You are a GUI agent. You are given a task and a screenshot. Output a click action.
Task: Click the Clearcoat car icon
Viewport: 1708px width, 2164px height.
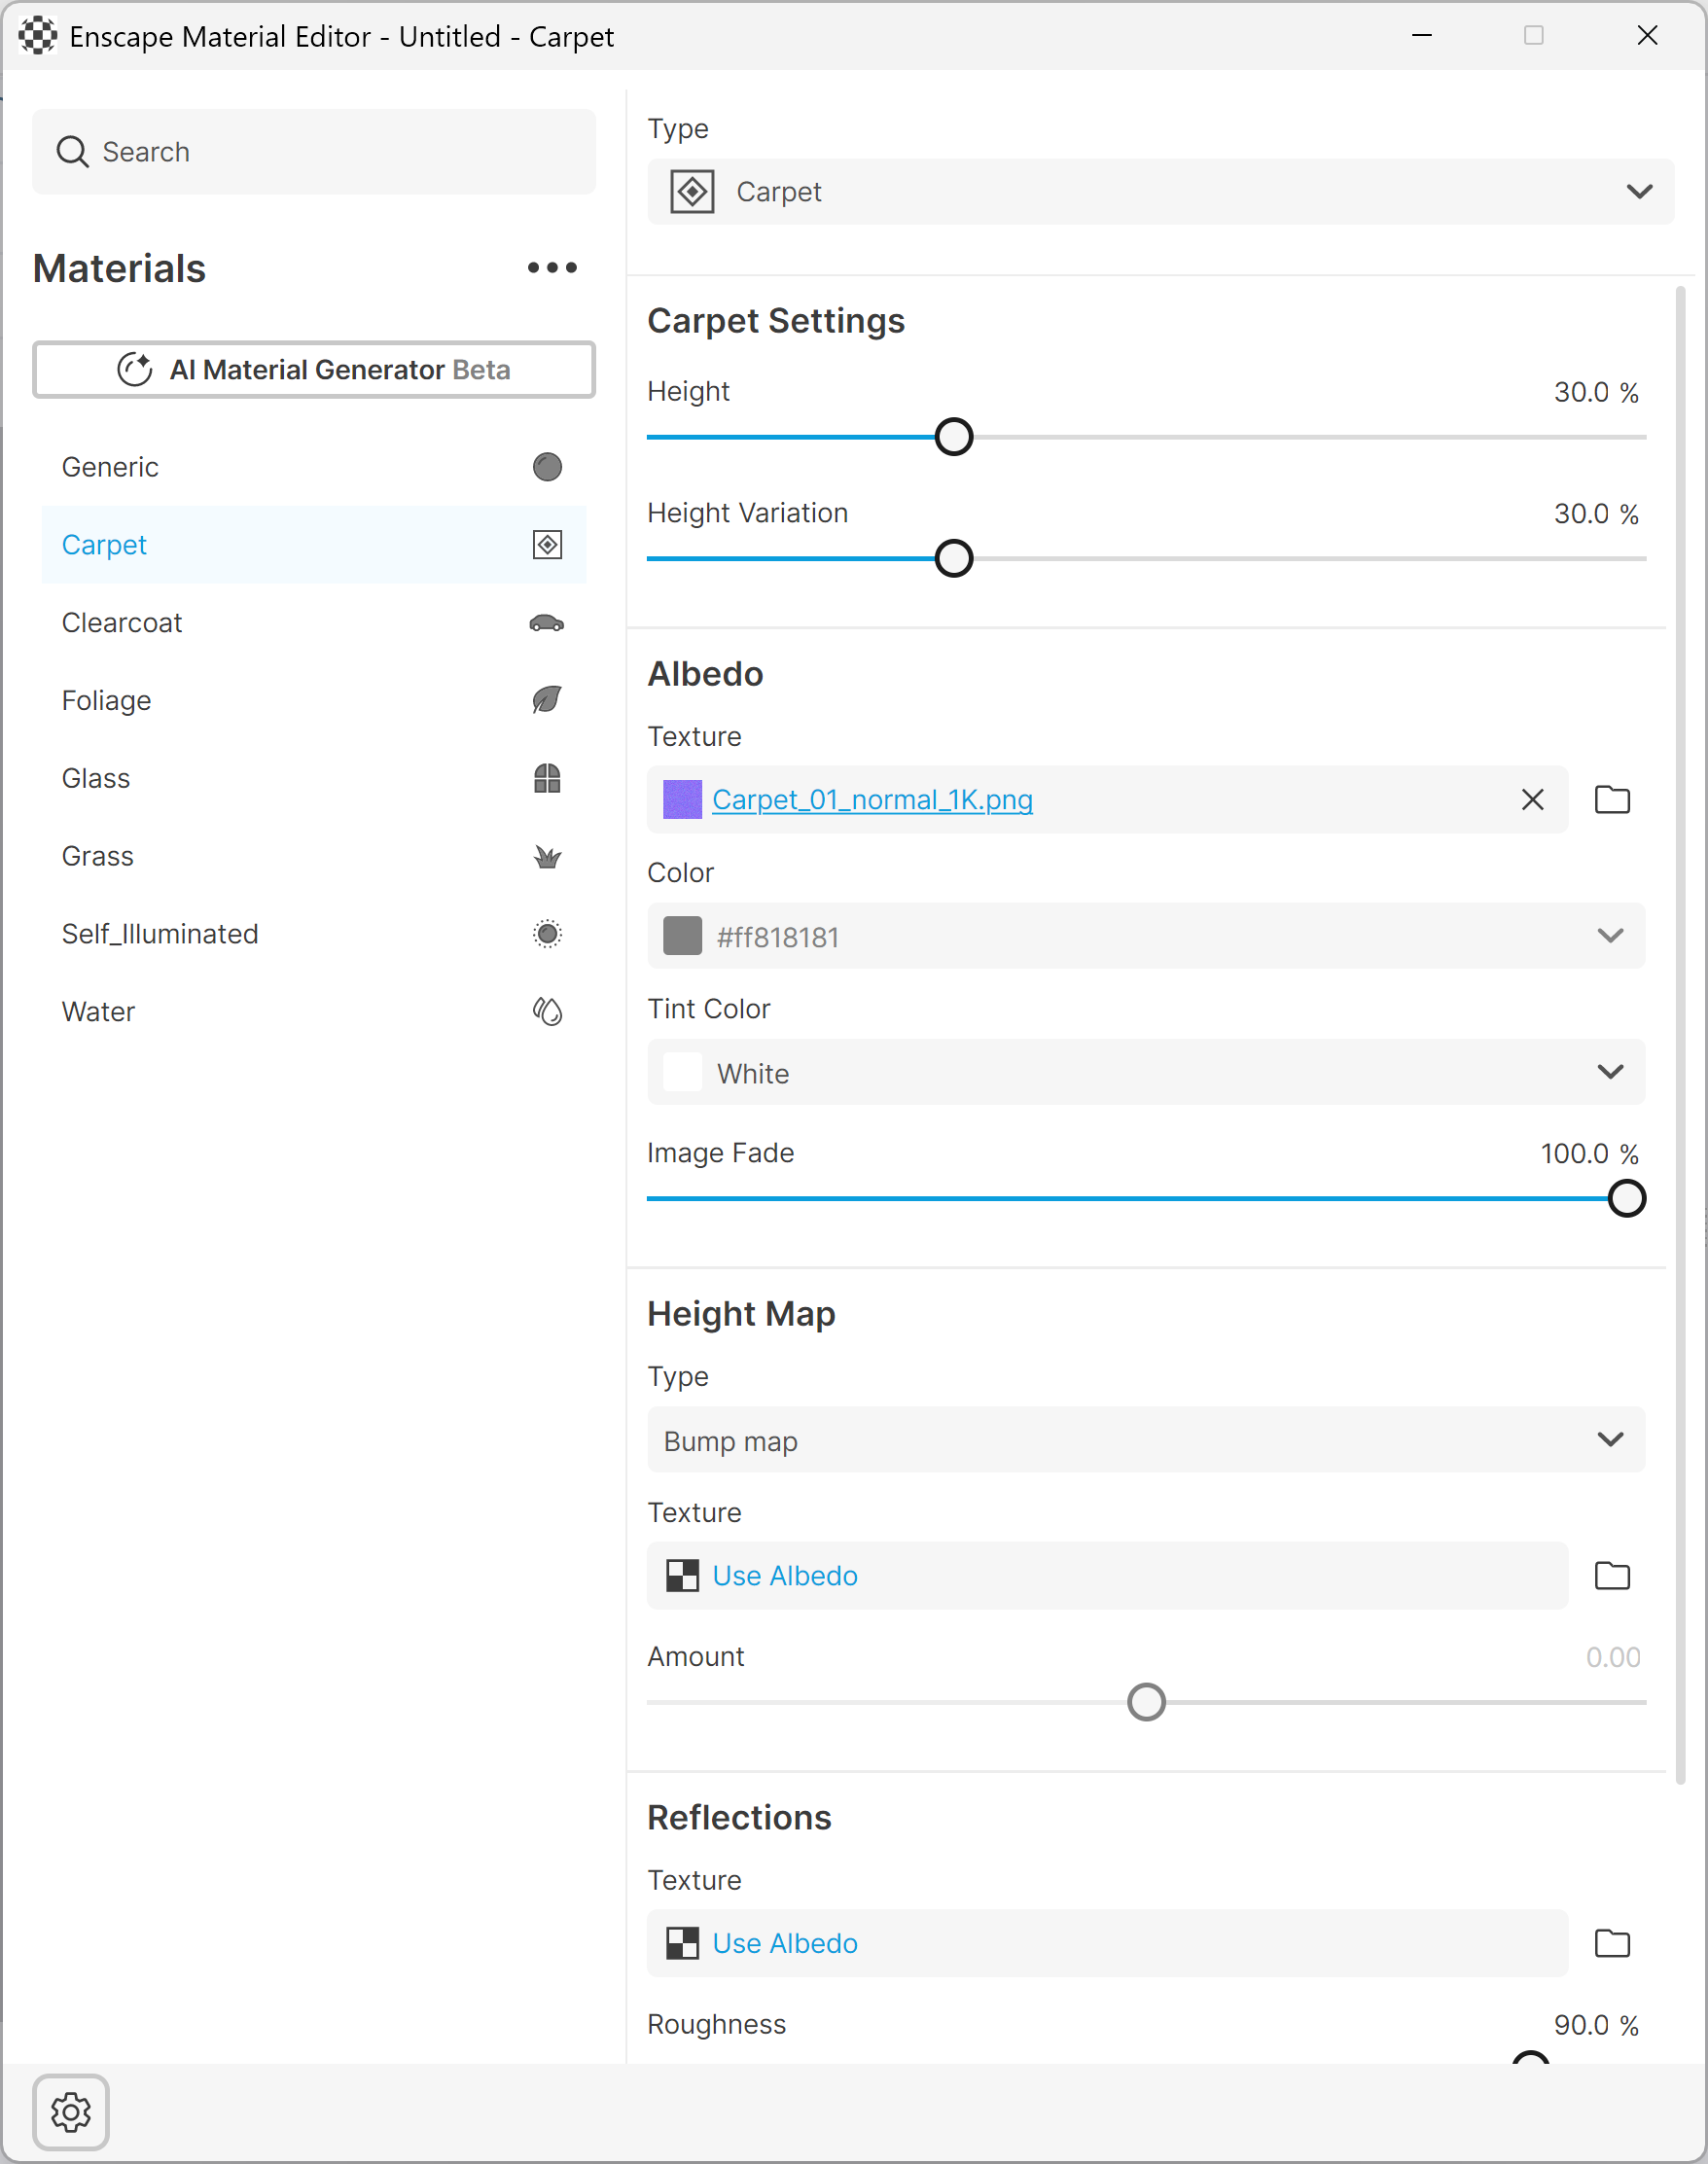547,623
